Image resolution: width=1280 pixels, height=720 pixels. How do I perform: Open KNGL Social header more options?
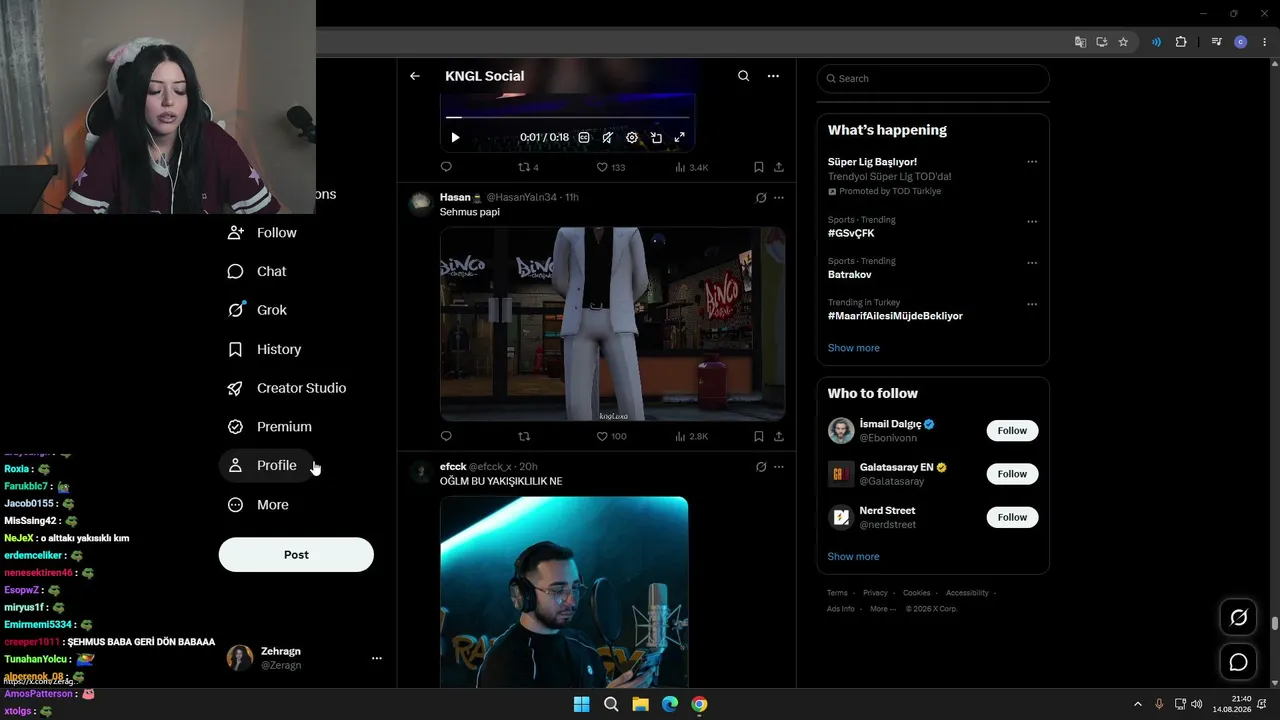773,76
